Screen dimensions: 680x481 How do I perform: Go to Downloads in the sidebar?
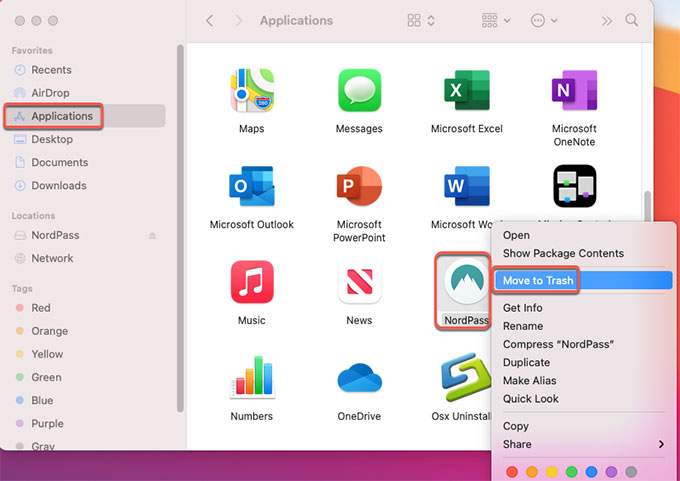point(58,185)
